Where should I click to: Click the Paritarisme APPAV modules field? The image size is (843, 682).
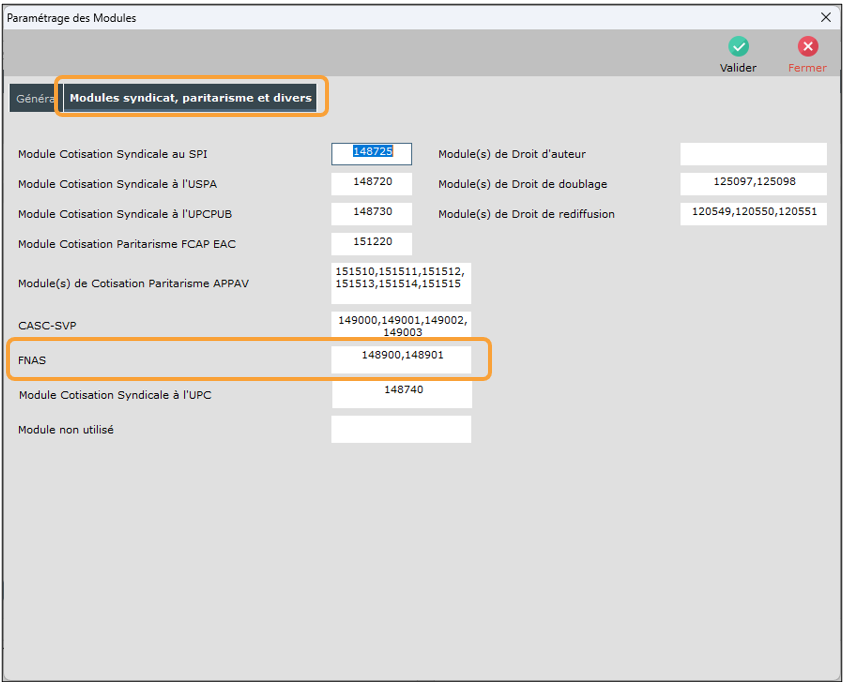click(x=401, y=283)
